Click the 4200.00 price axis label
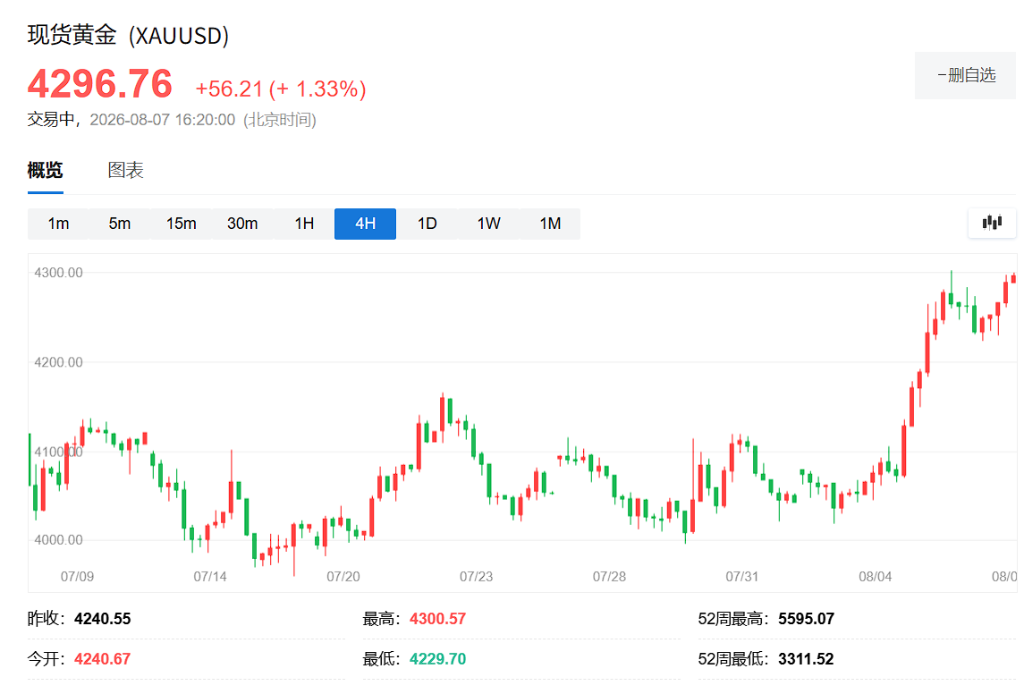 click(59, 362)
